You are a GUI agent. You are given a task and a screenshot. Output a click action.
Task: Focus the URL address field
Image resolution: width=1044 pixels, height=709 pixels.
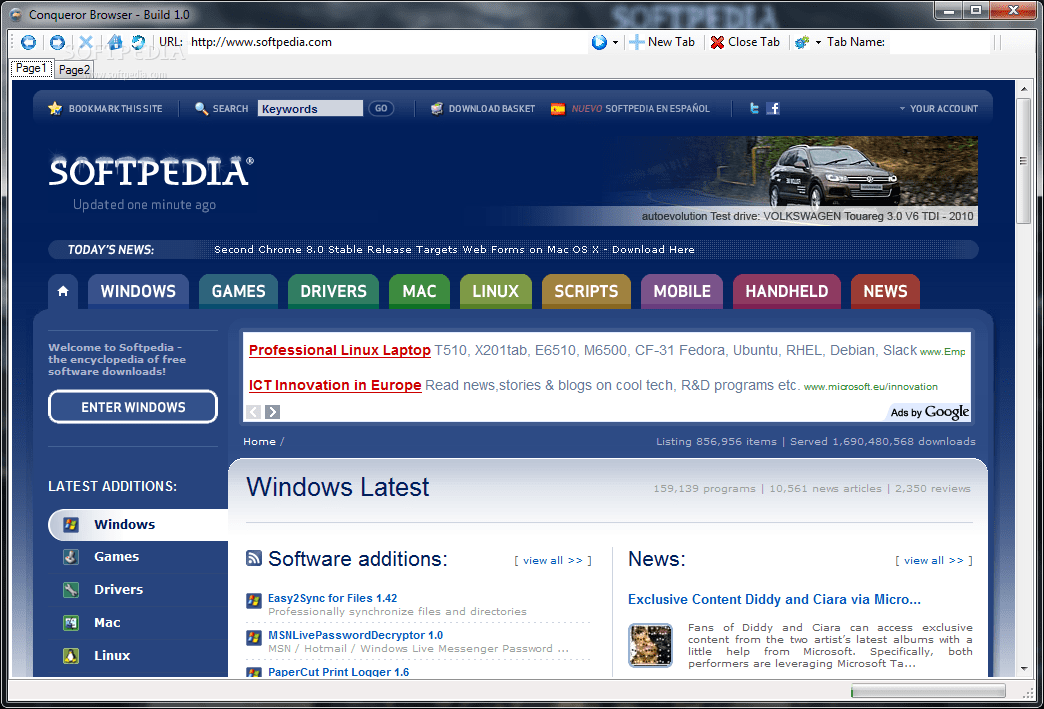pyautogui.click(x=386, y=42)
